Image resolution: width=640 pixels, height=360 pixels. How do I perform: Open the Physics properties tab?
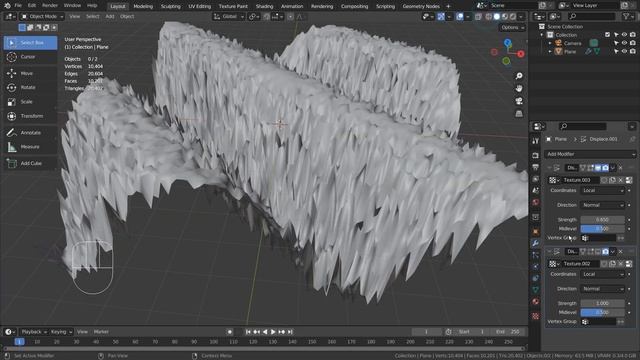[x=536, y=267]
